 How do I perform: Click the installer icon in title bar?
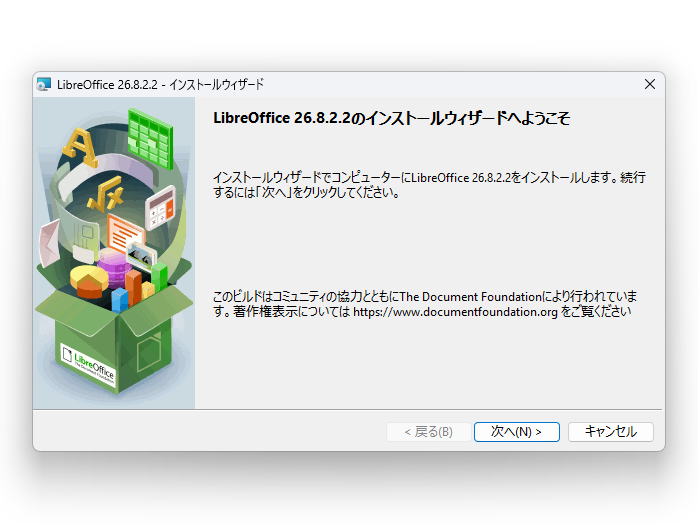point(44,84)
